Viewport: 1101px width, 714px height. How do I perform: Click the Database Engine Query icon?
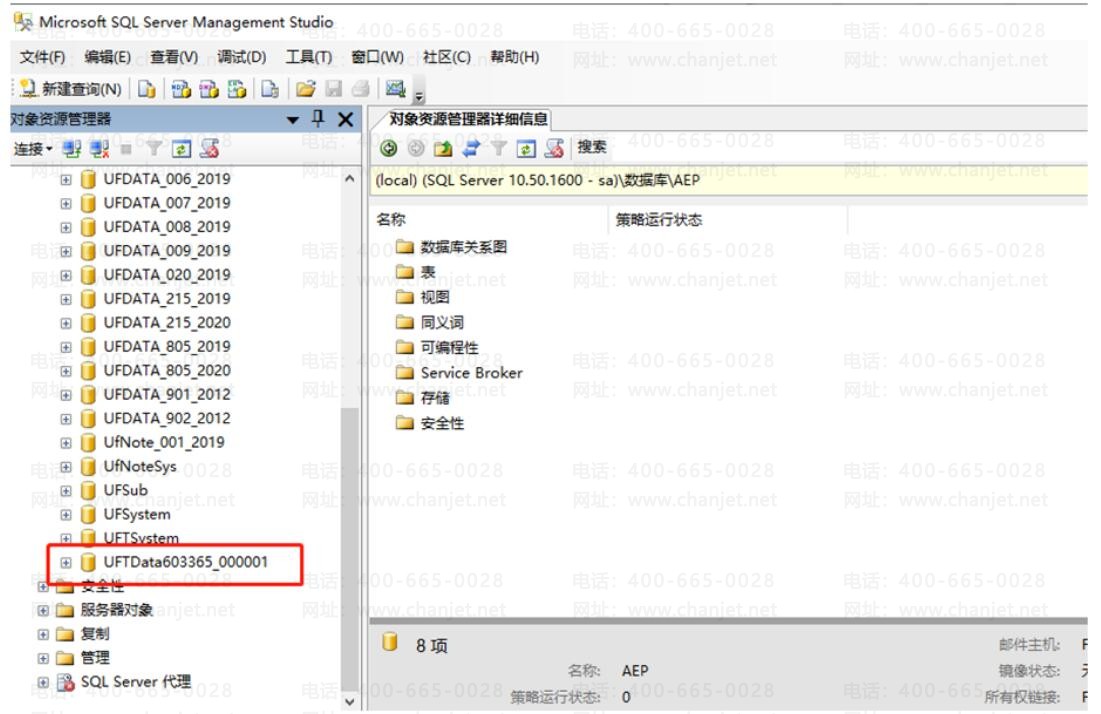[x=146, y=89]
